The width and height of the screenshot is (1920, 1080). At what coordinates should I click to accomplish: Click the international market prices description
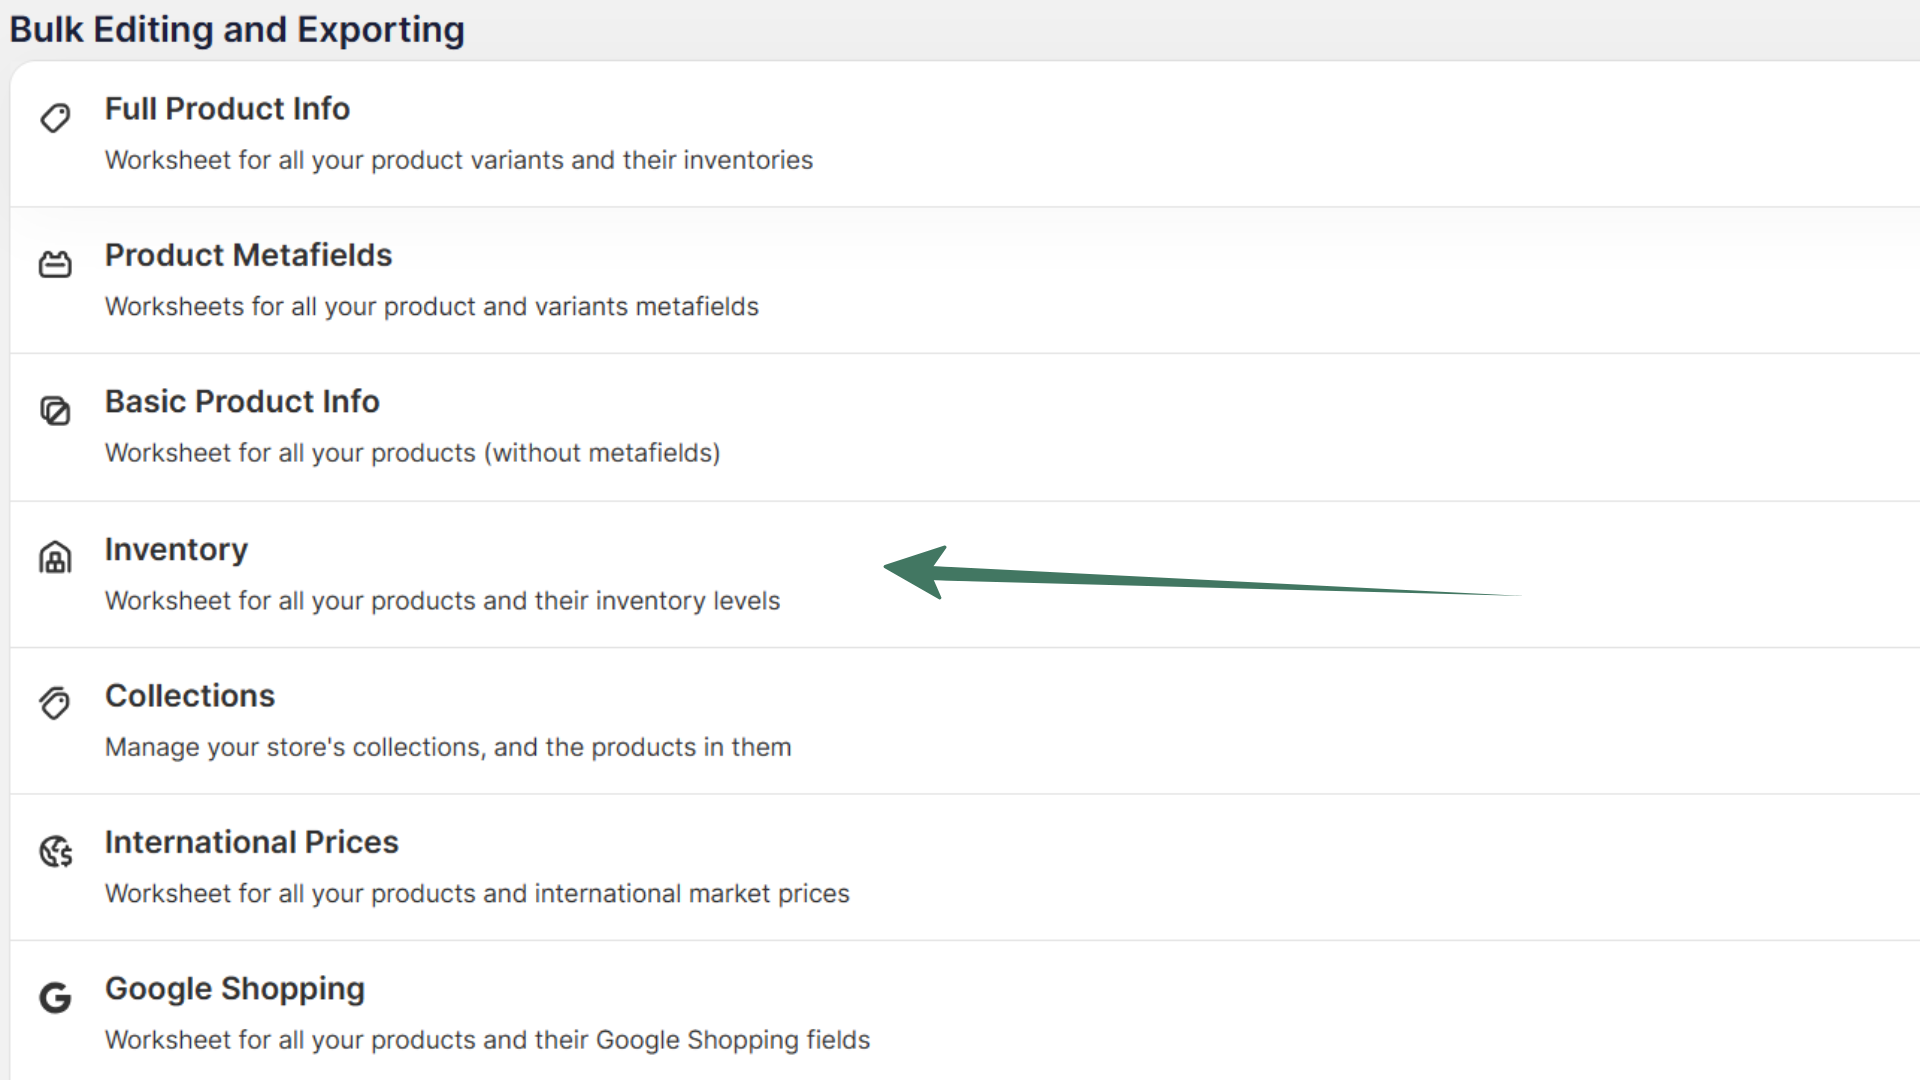(x=477, y=893)
